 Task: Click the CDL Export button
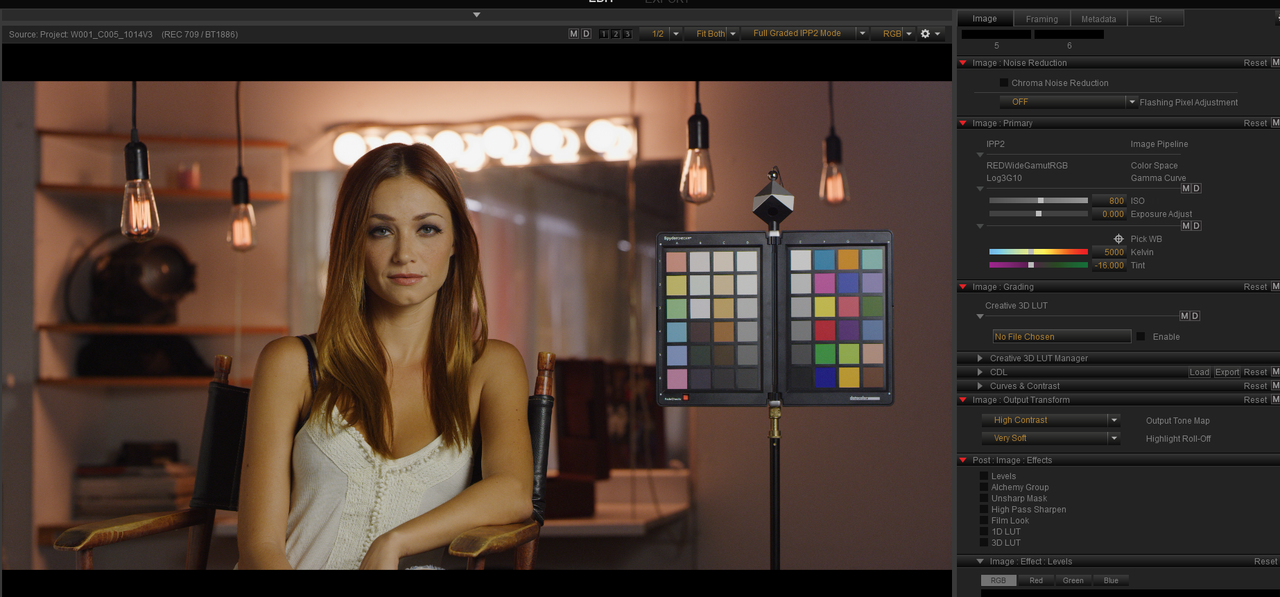tap(1227, 372)
